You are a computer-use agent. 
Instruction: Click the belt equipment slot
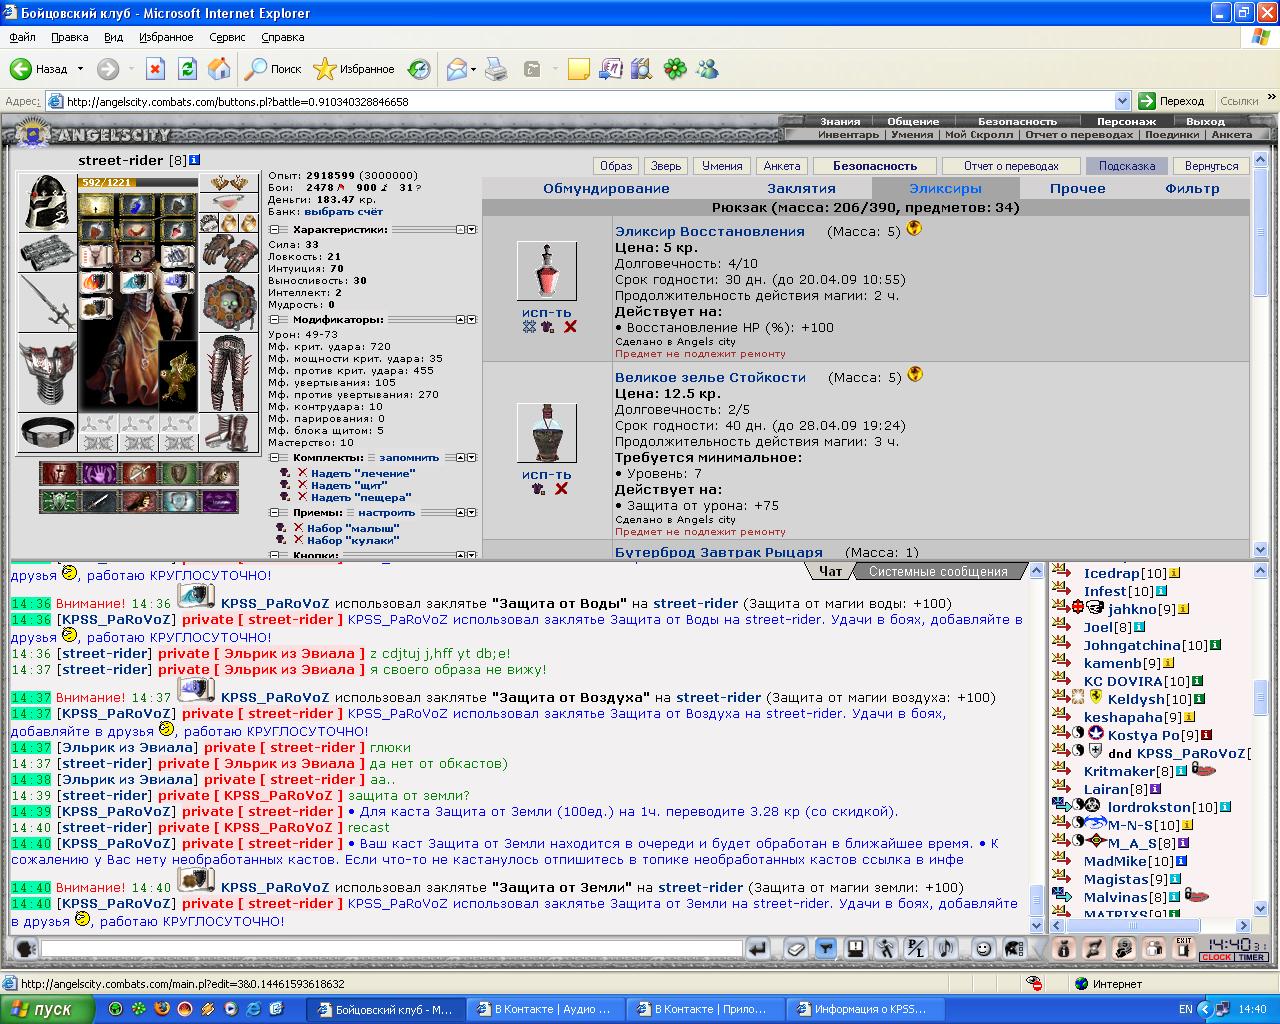[47, 432]
